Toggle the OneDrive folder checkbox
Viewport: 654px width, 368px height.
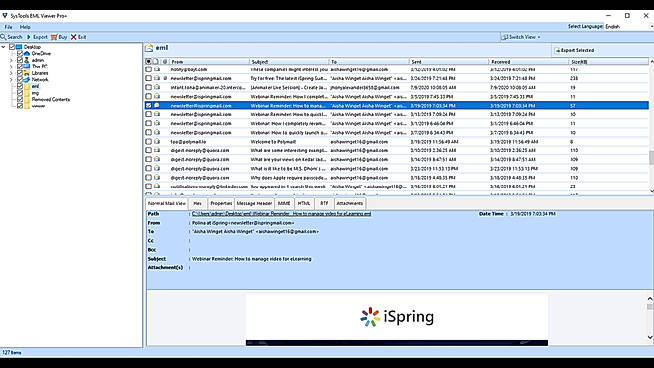(x=20, y=53)
